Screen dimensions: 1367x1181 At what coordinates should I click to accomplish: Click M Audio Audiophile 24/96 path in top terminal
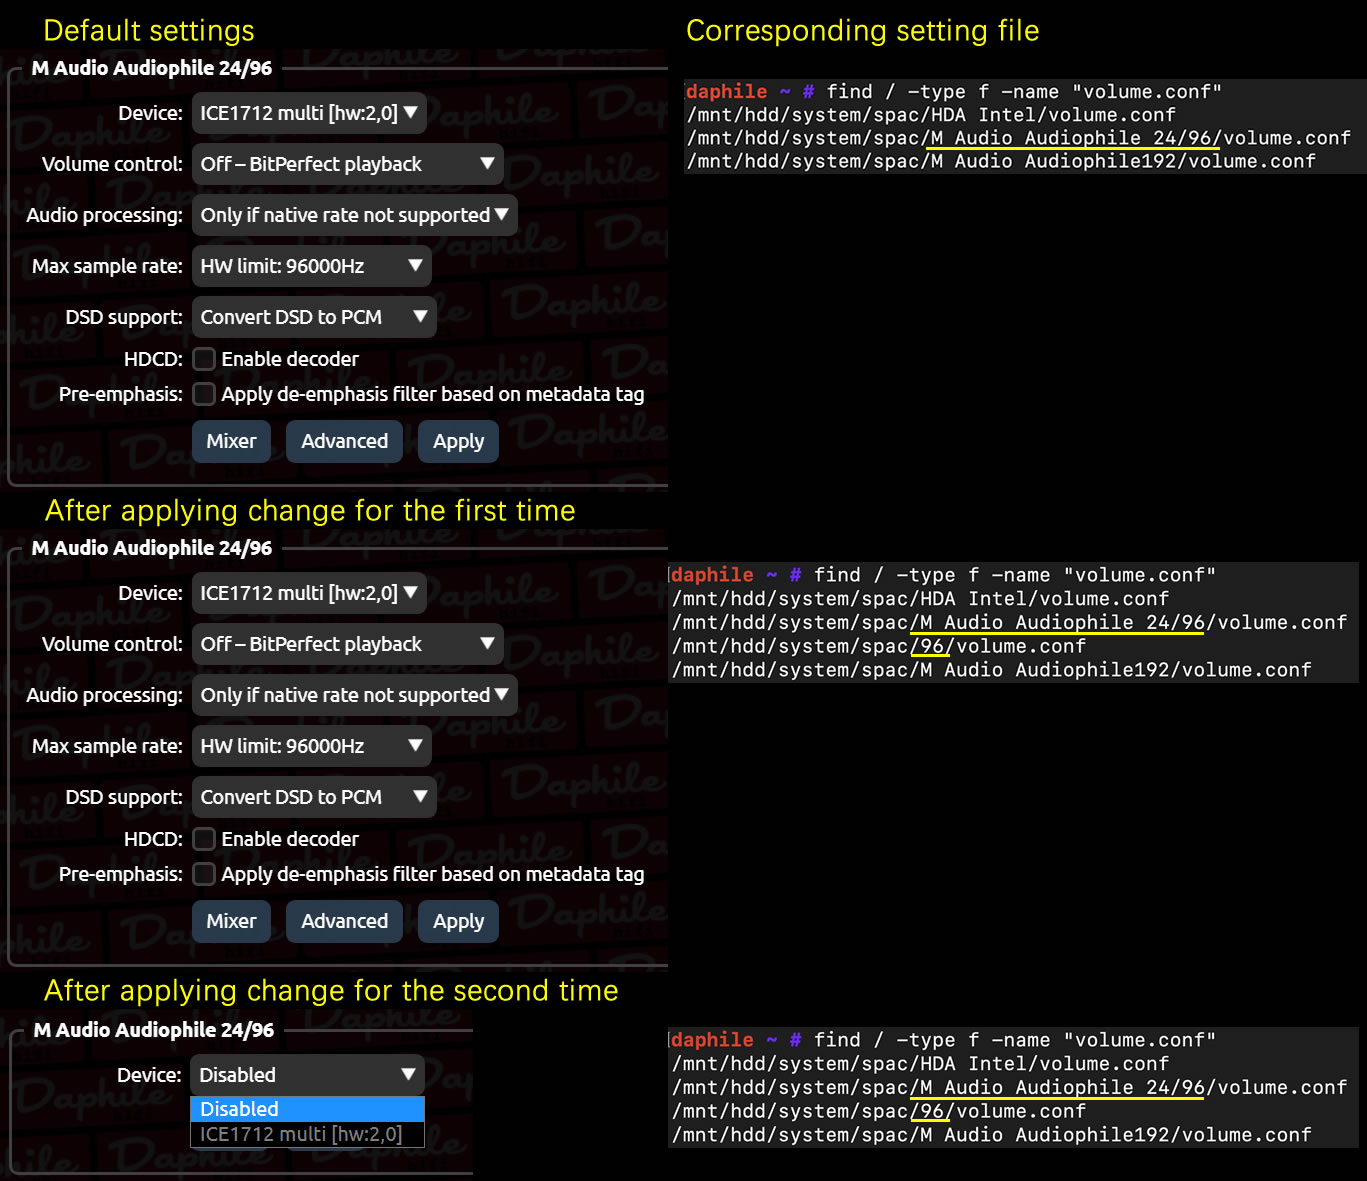click(1018, 138)
